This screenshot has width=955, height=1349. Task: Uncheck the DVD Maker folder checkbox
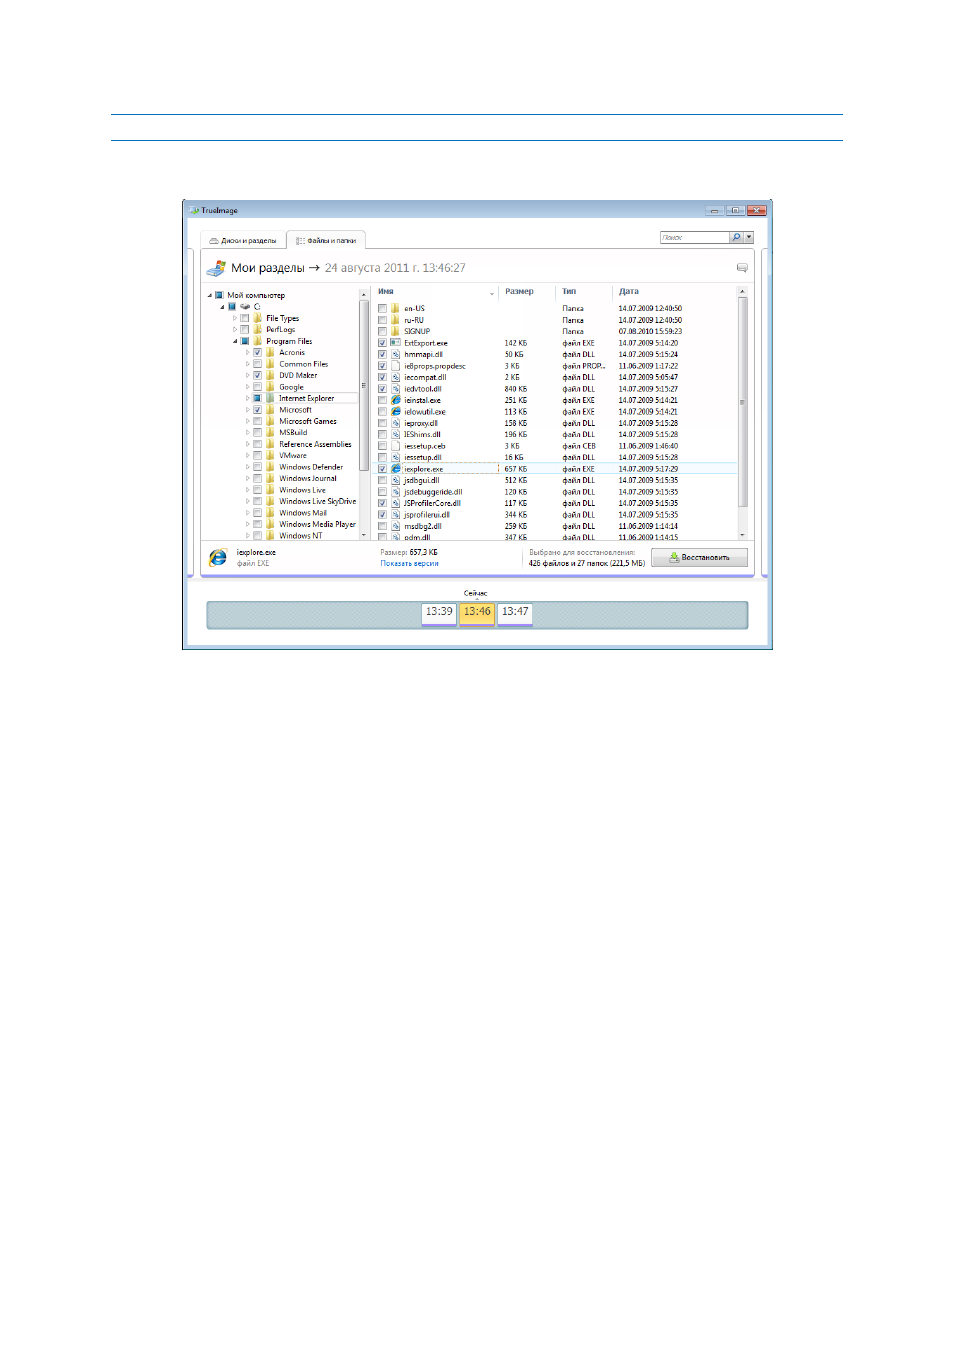point(257,376)
